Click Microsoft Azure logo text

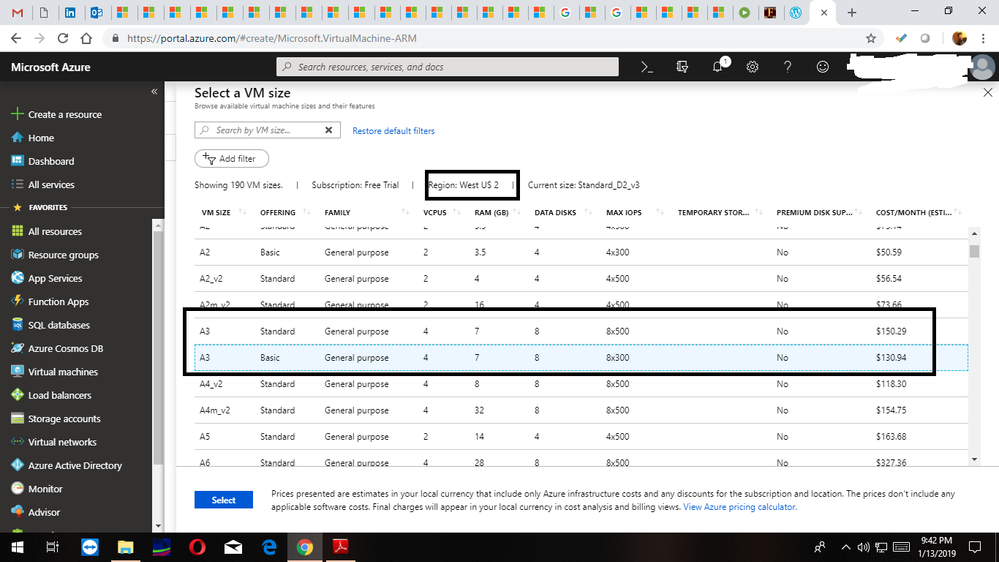pyautogui.click(x=50, y=67)
